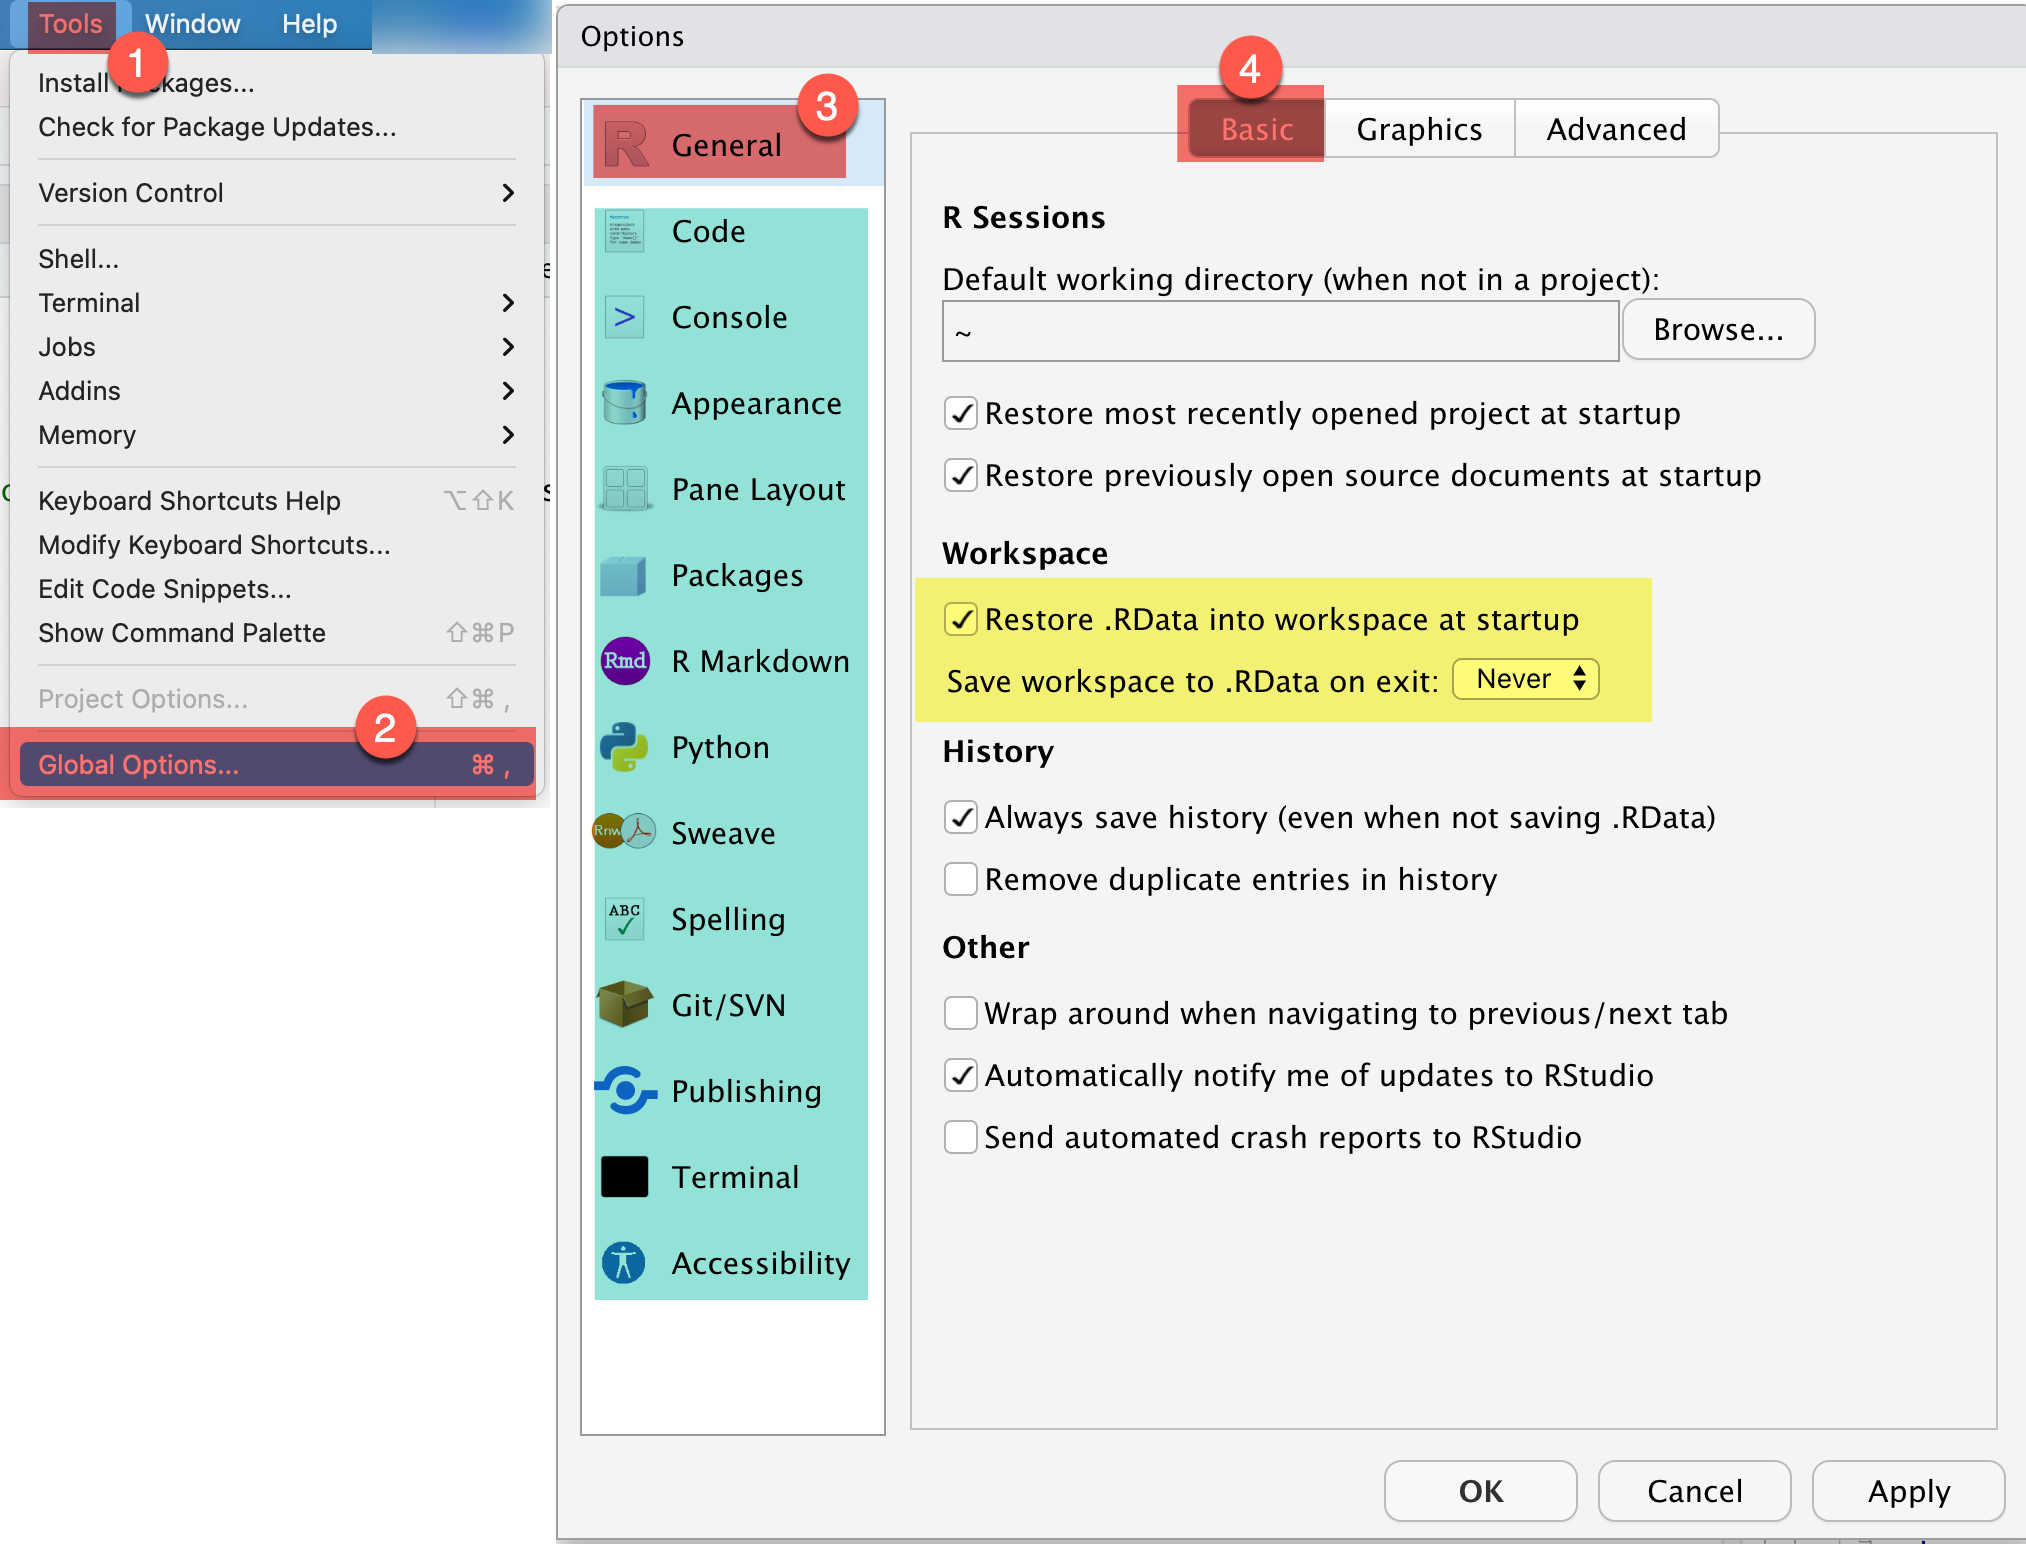Click the Apply button

(x=1908, y=1491)
